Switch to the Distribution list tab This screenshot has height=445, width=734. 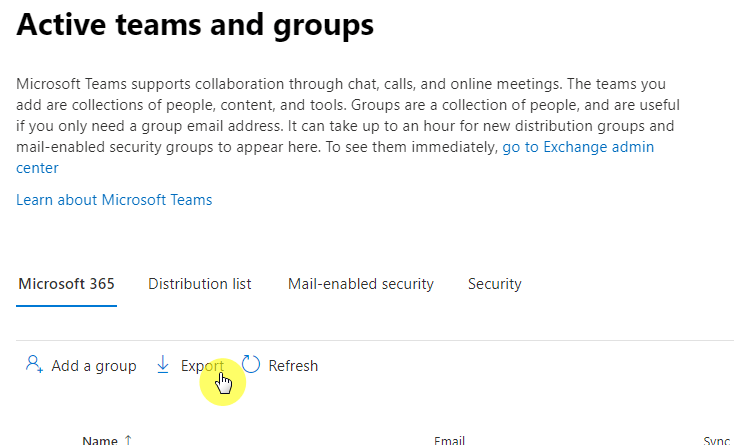[200, 284]
